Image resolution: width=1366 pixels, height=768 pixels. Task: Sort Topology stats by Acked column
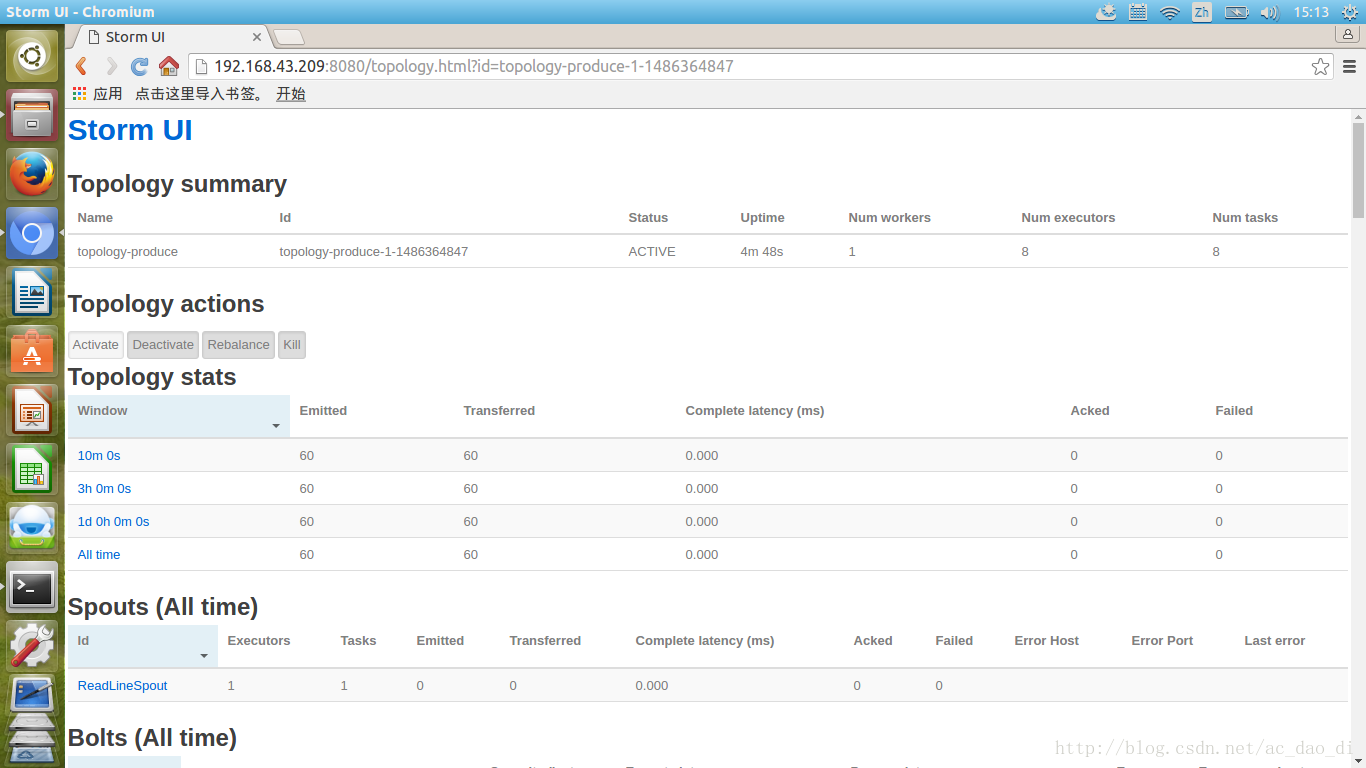click(x=1090, y=410)
